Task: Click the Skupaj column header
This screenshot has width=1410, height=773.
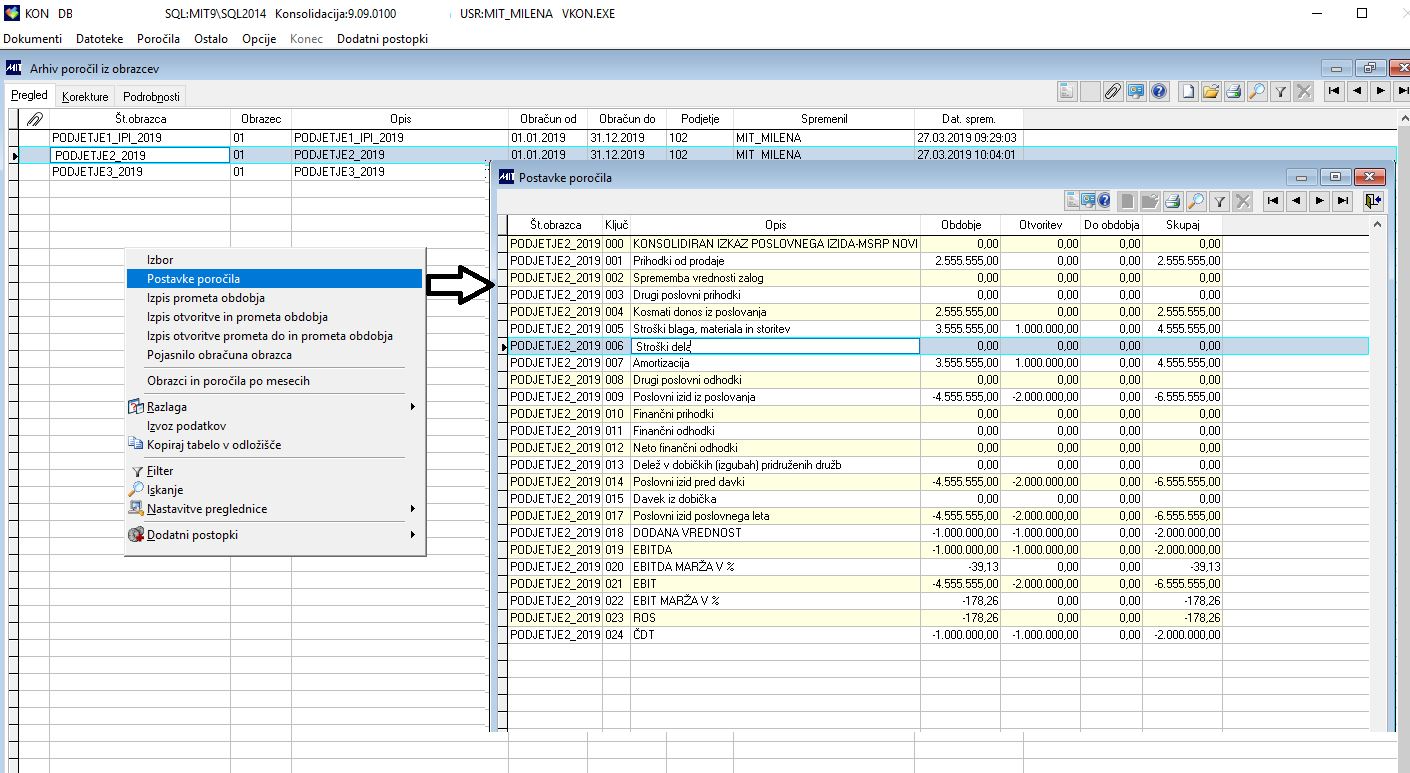Action: click(1182, 225)
